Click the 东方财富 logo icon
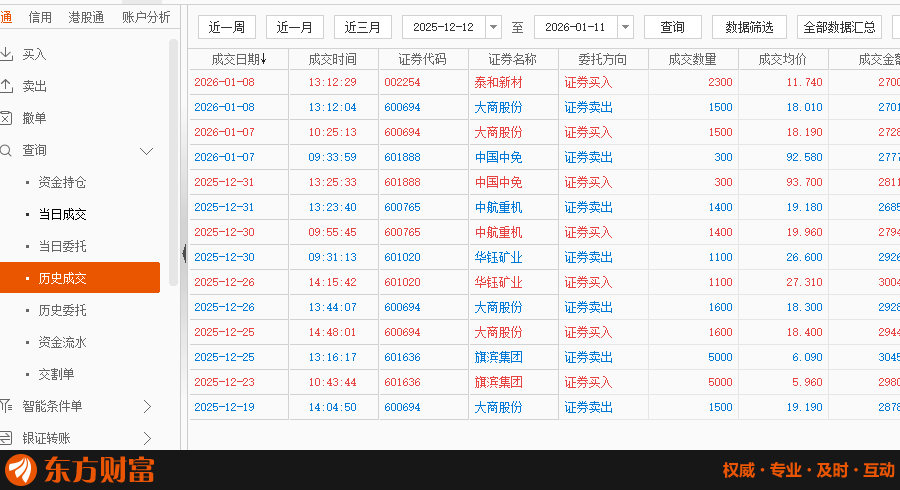Viewport: 900px width, 490px height. pos(20,470)
